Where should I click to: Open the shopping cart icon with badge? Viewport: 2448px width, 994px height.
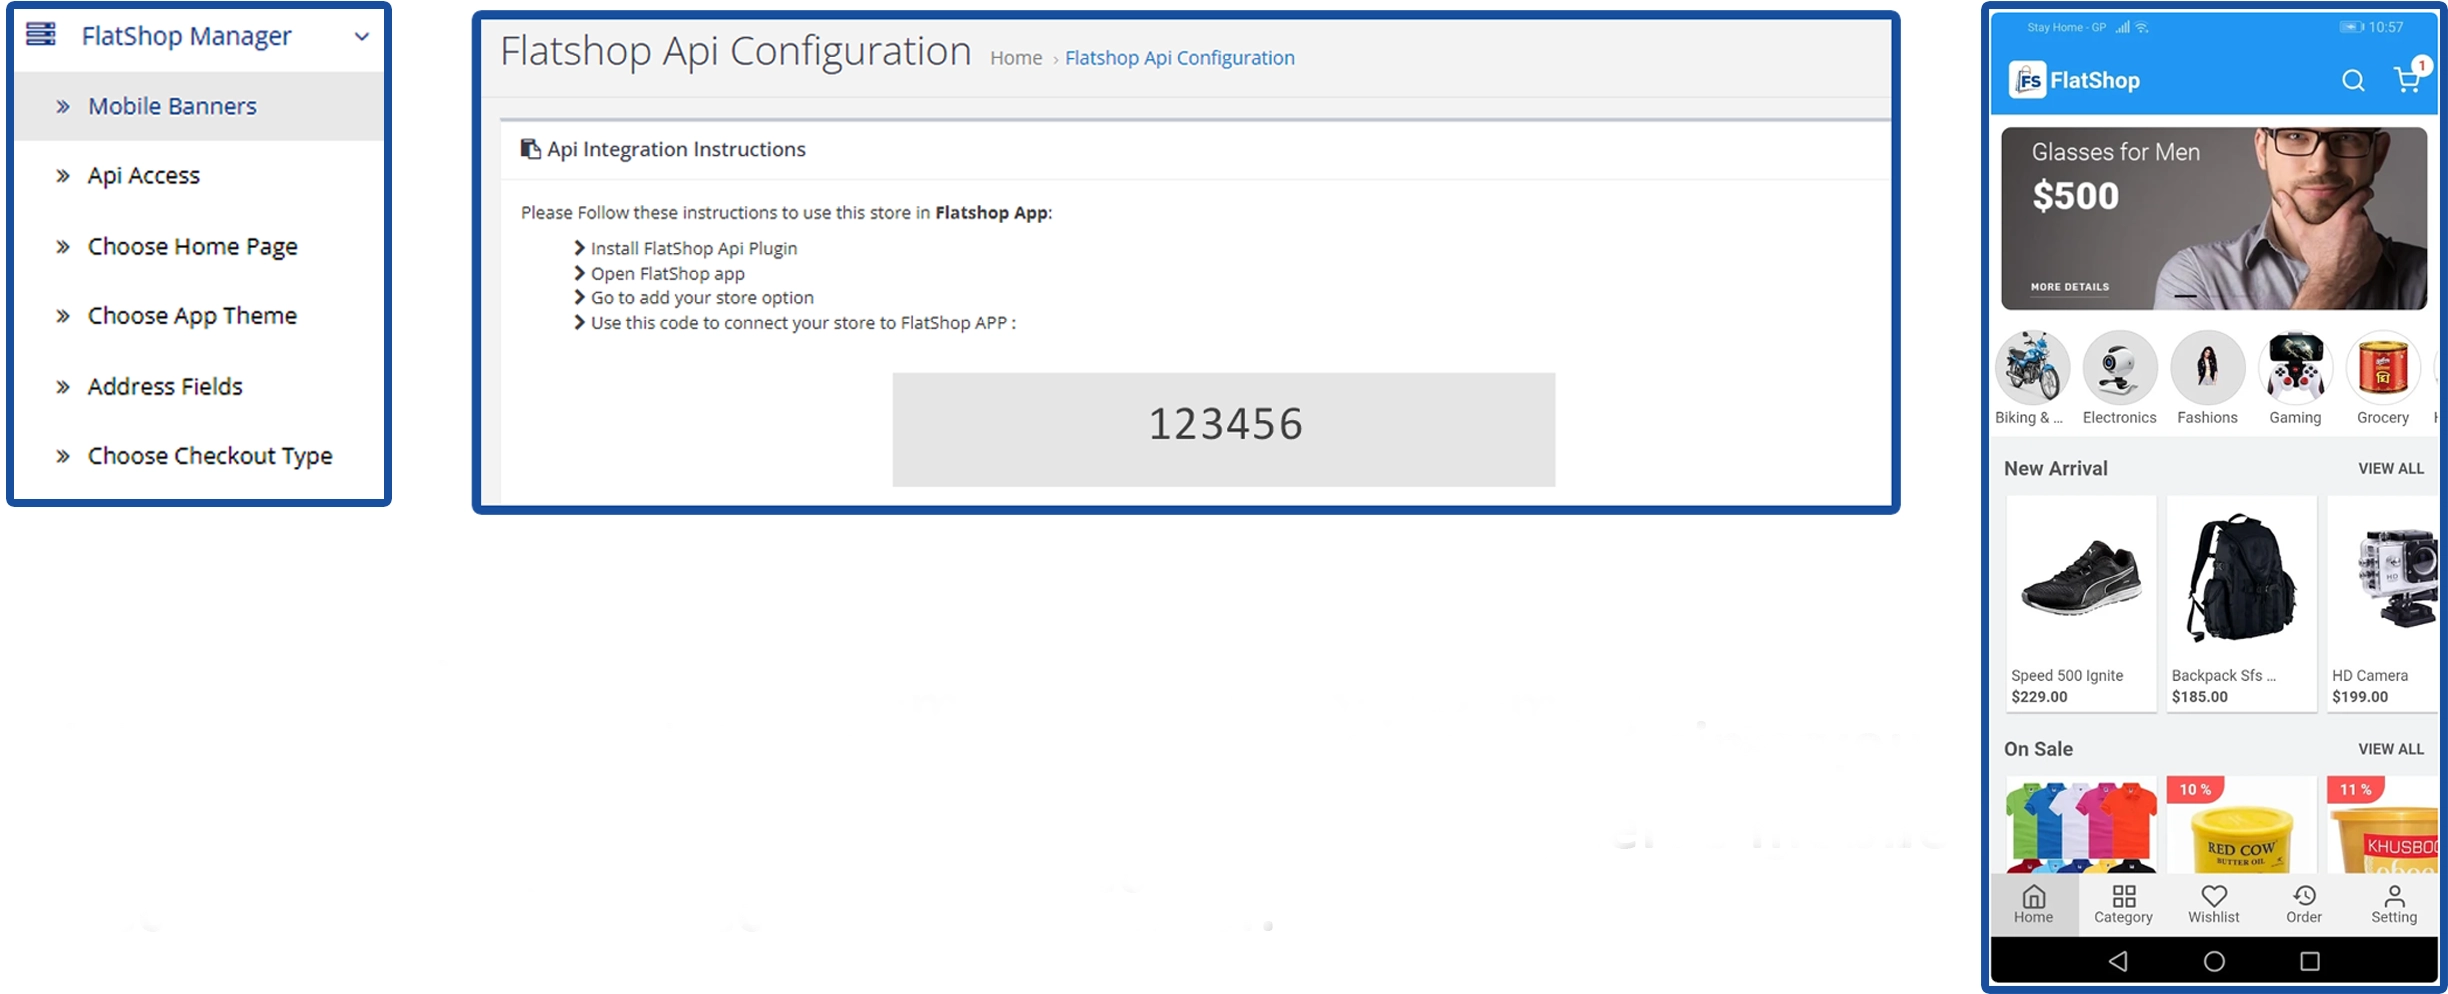click(x=2408, y=79)
